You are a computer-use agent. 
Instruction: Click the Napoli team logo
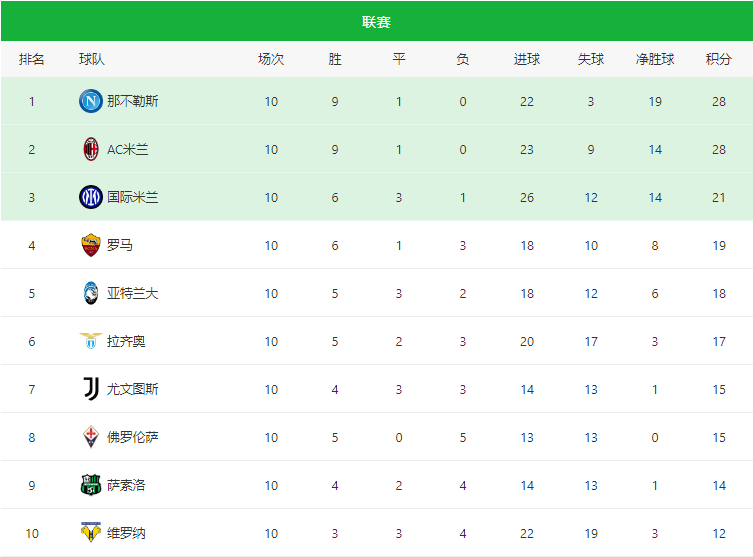click(x=91, y=101)
